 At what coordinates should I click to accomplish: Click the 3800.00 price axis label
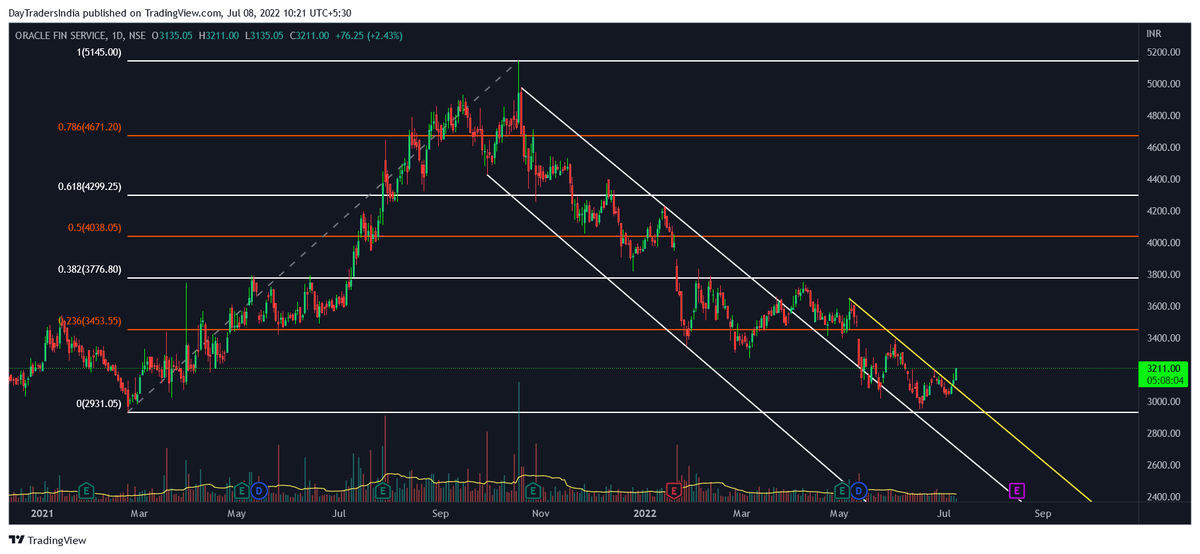[1163, 275]
